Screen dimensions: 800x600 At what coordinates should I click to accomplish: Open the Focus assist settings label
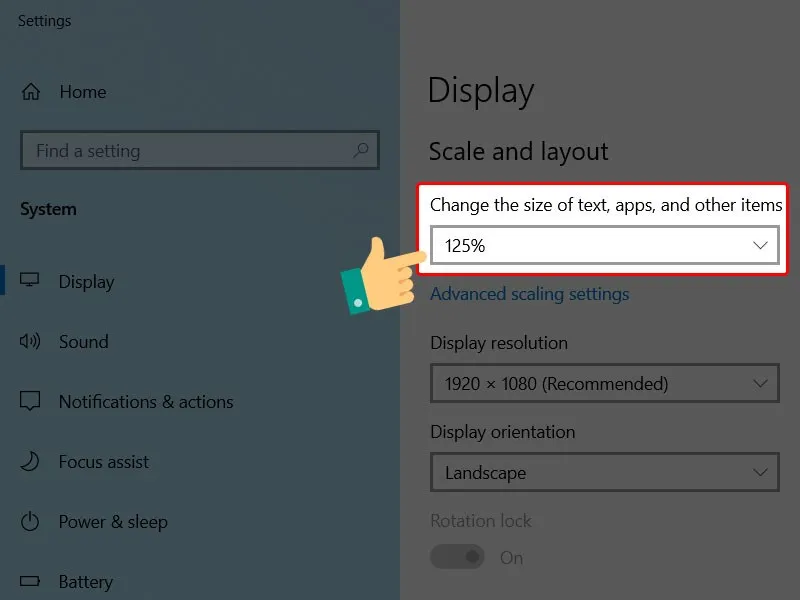coord(104,462)
